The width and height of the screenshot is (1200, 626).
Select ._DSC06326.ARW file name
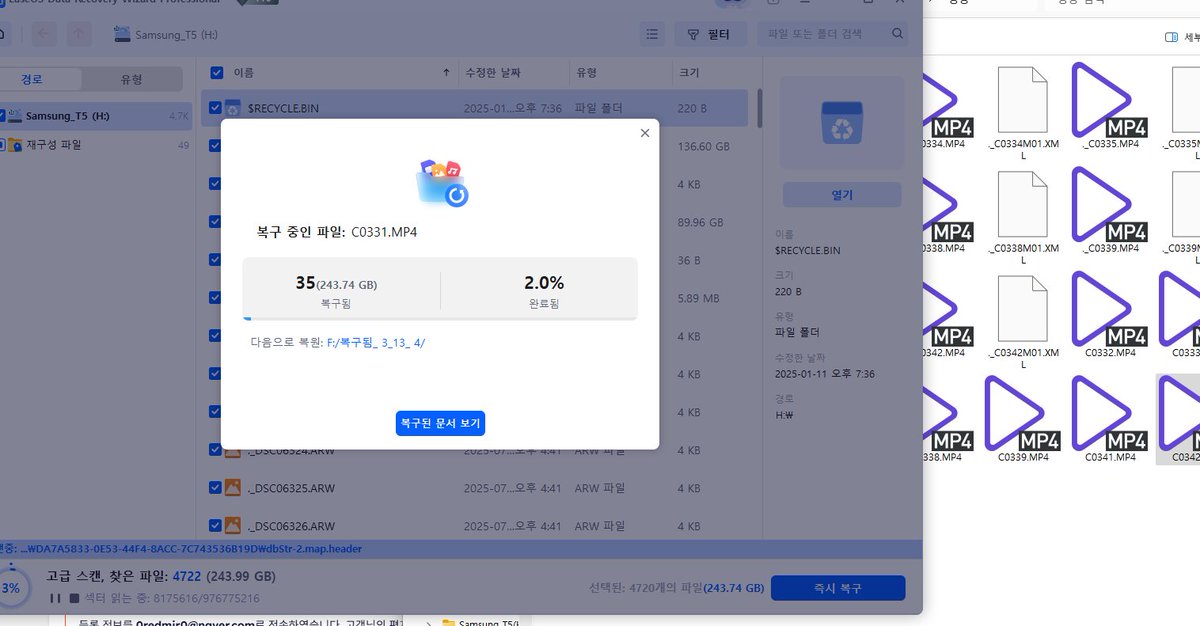pos(291,526)
